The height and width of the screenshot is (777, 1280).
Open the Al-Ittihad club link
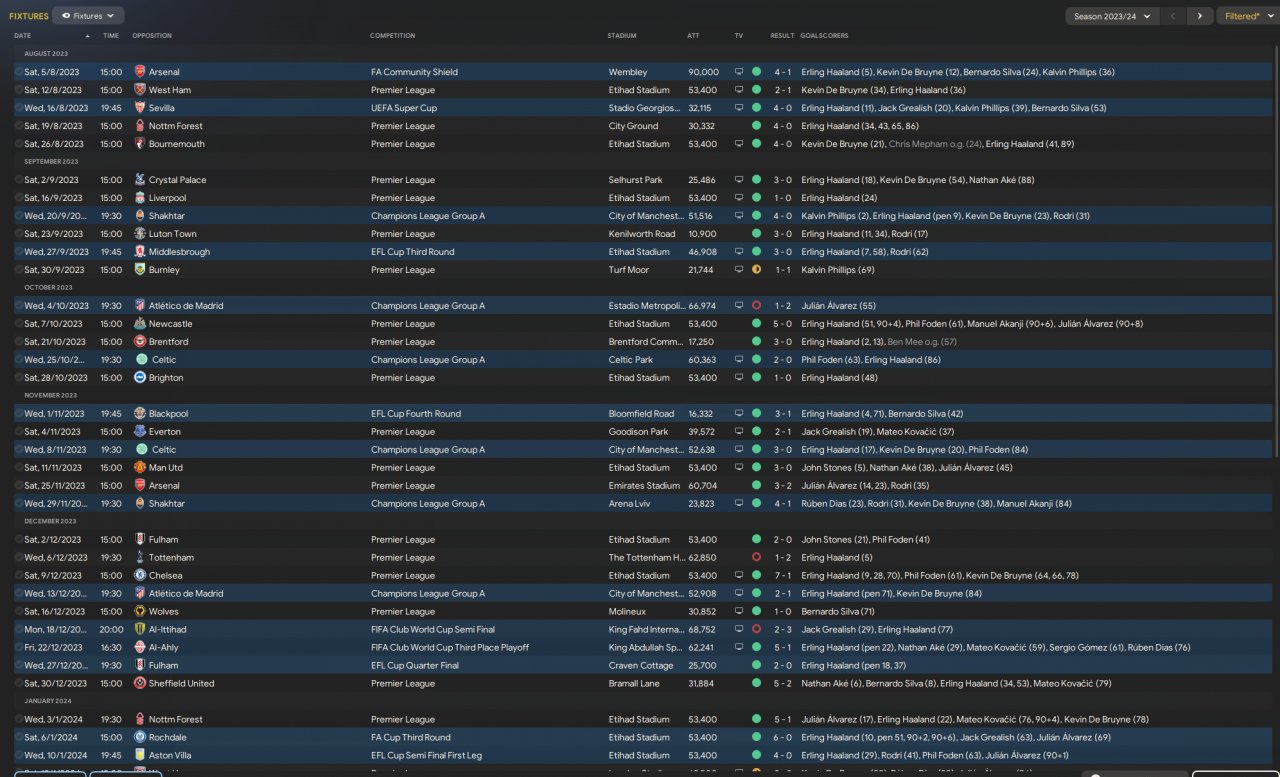(x=168, y=630)
